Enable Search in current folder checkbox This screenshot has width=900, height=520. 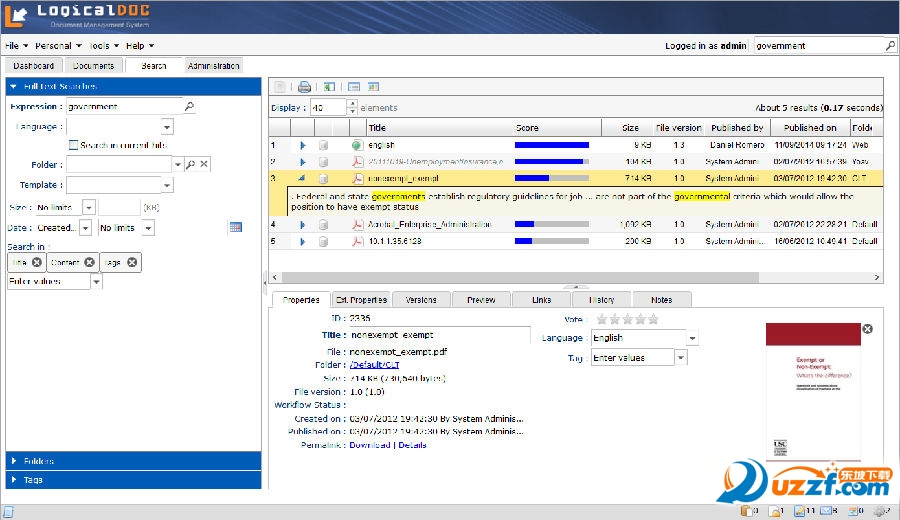tap(73, 145)
